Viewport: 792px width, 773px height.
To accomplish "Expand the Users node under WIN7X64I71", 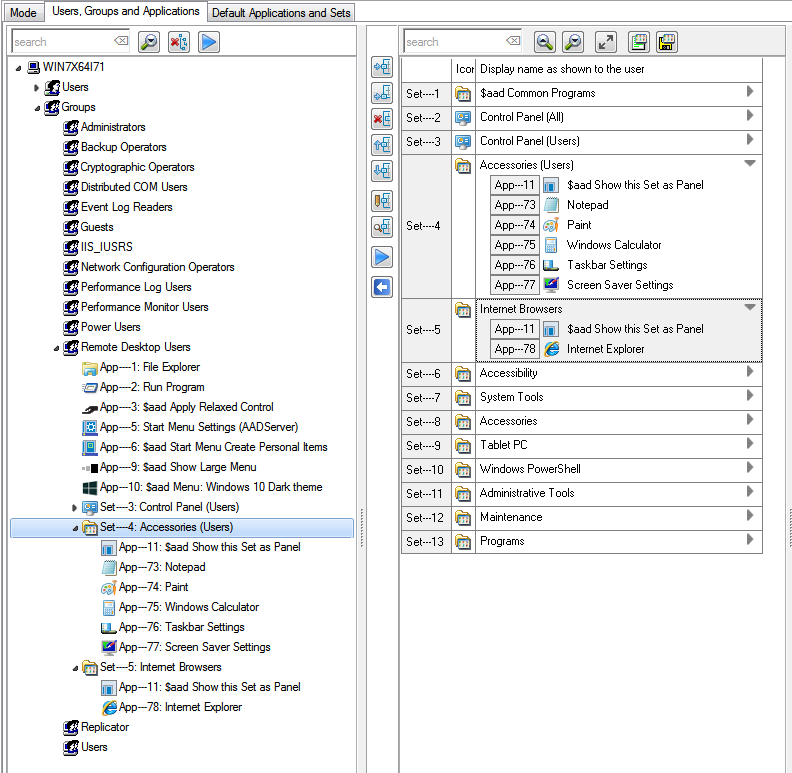I will tap(37, 87).
